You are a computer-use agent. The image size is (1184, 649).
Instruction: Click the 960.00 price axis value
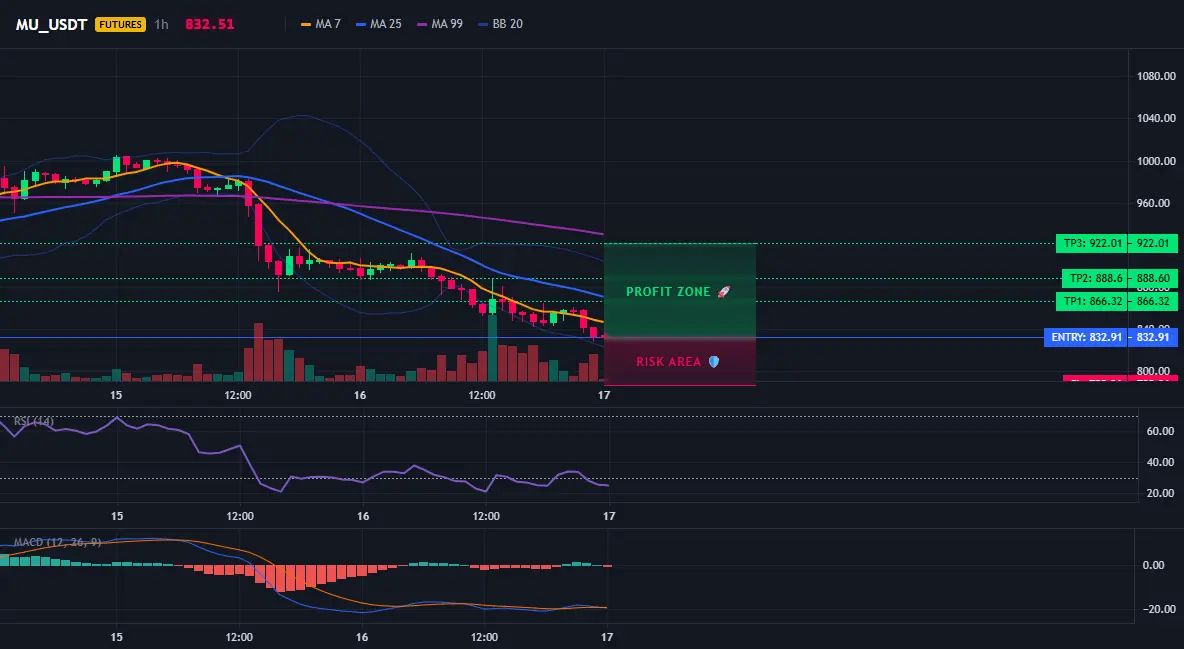click(x=1158, y=203)
